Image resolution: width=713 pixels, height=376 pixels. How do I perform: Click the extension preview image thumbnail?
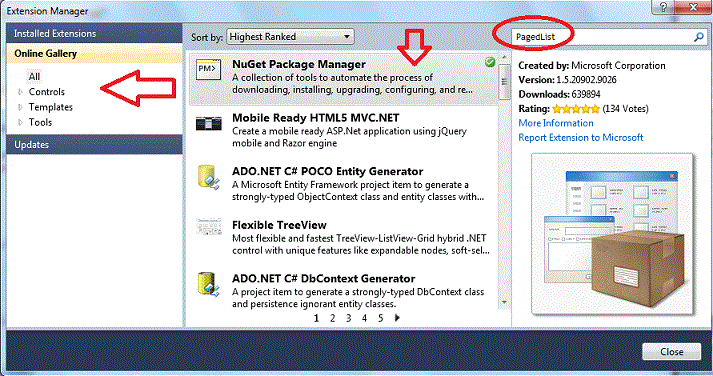pos(613,235)
